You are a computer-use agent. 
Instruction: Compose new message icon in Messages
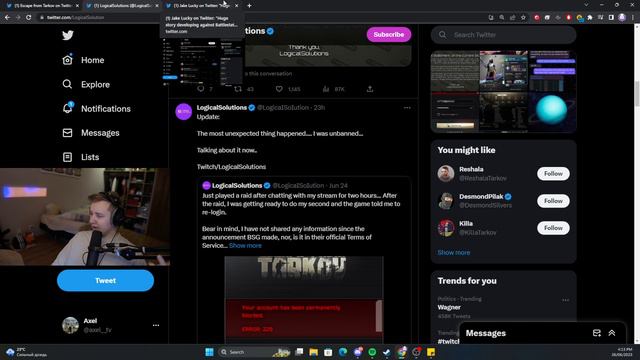click(596, 333)
